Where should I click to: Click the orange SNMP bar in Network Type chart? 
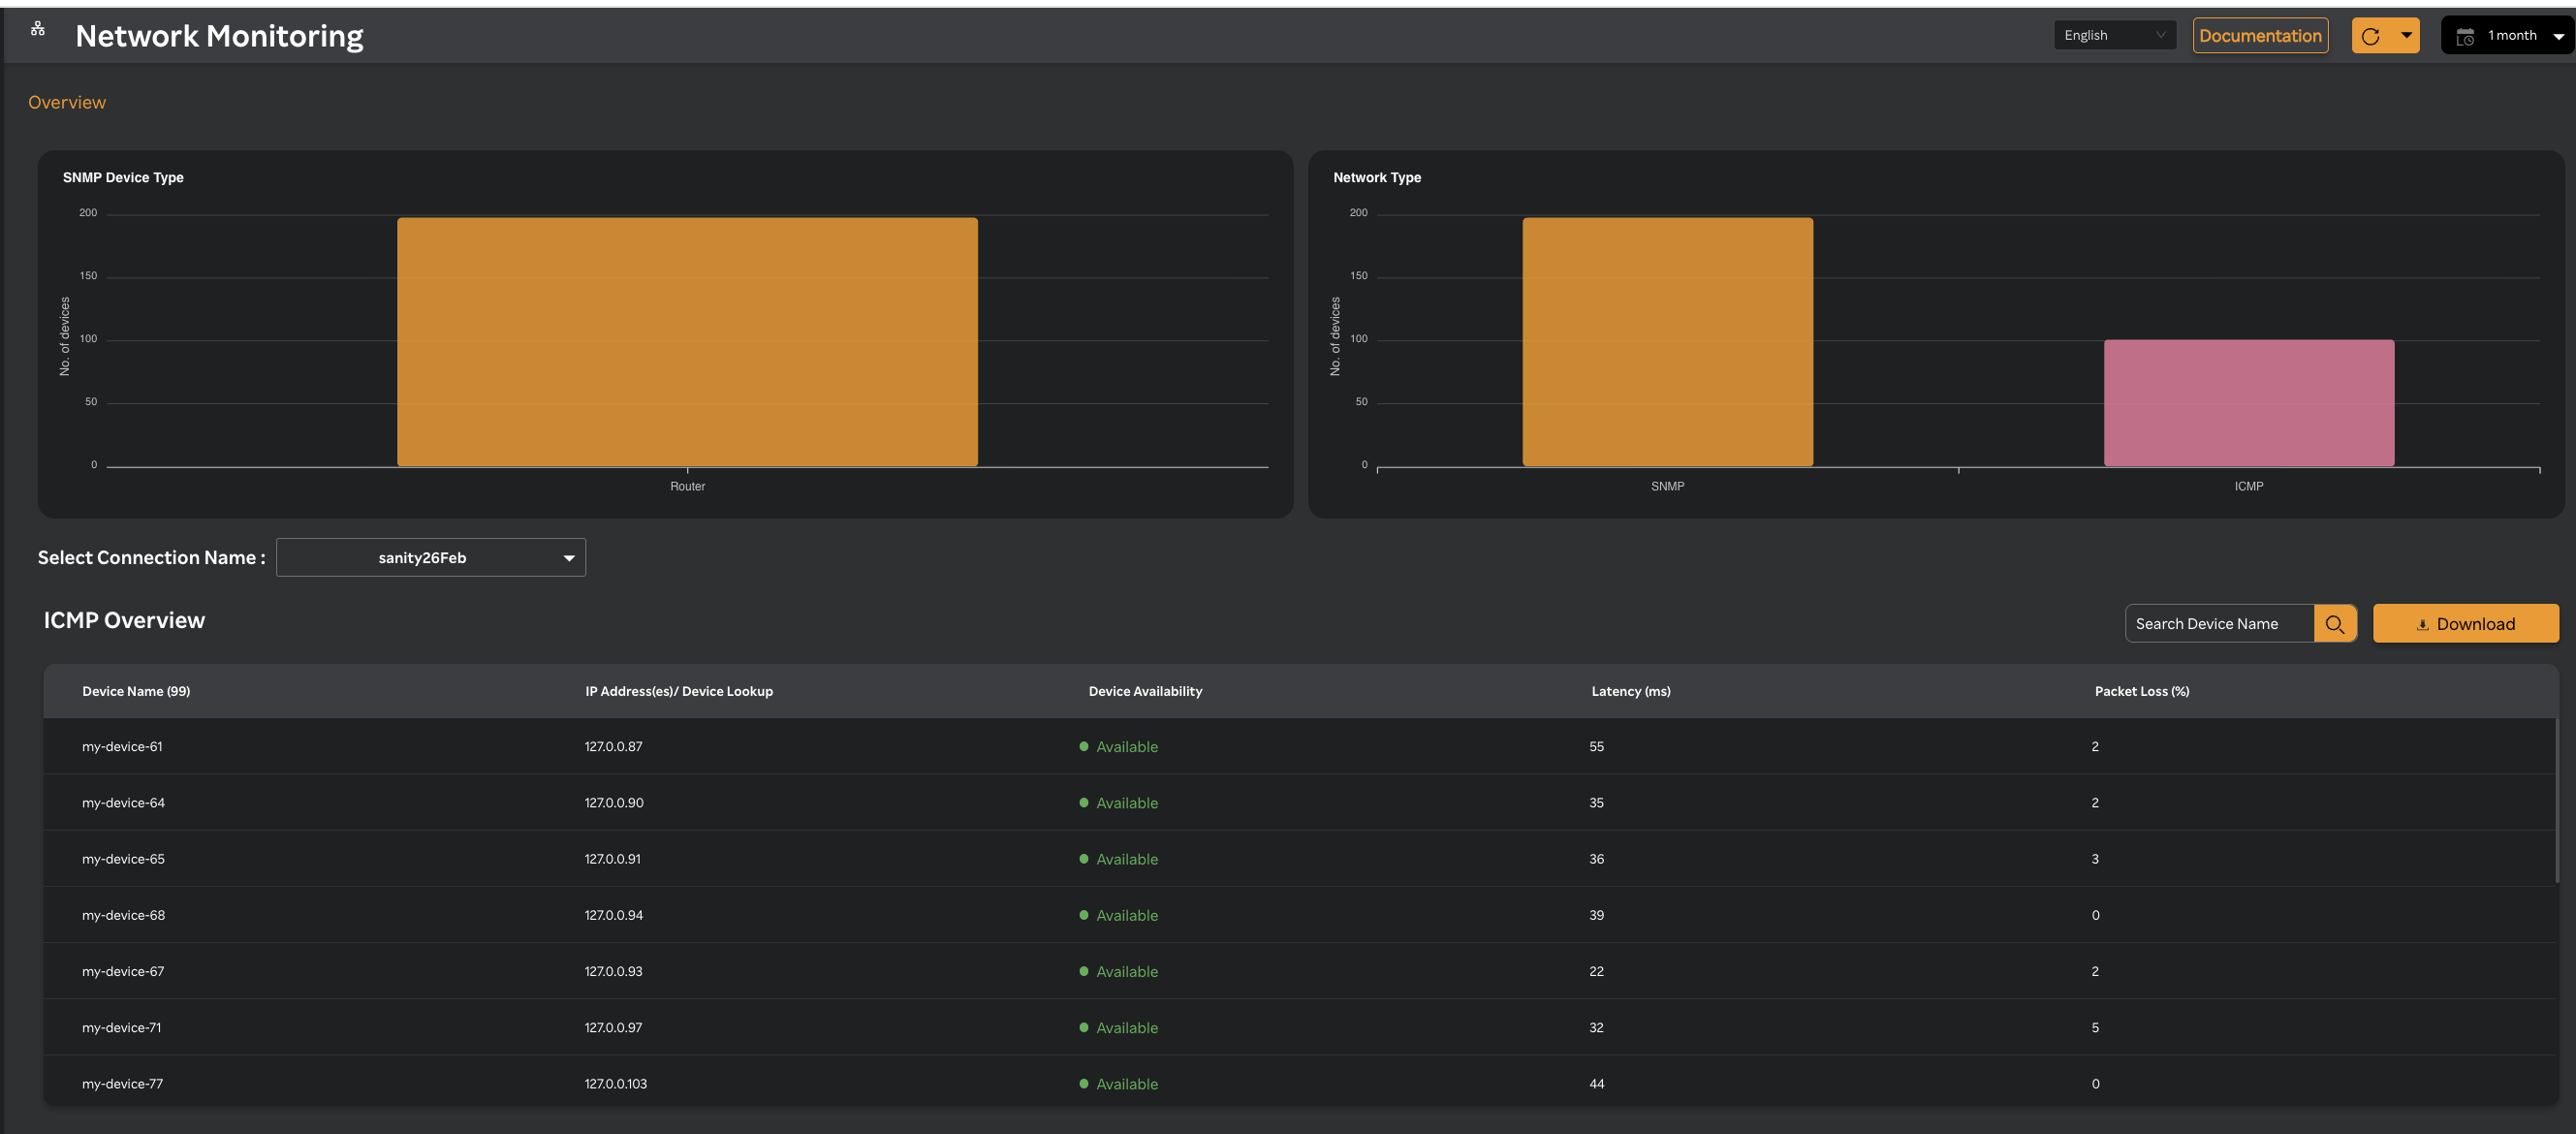click(1666, 340)
